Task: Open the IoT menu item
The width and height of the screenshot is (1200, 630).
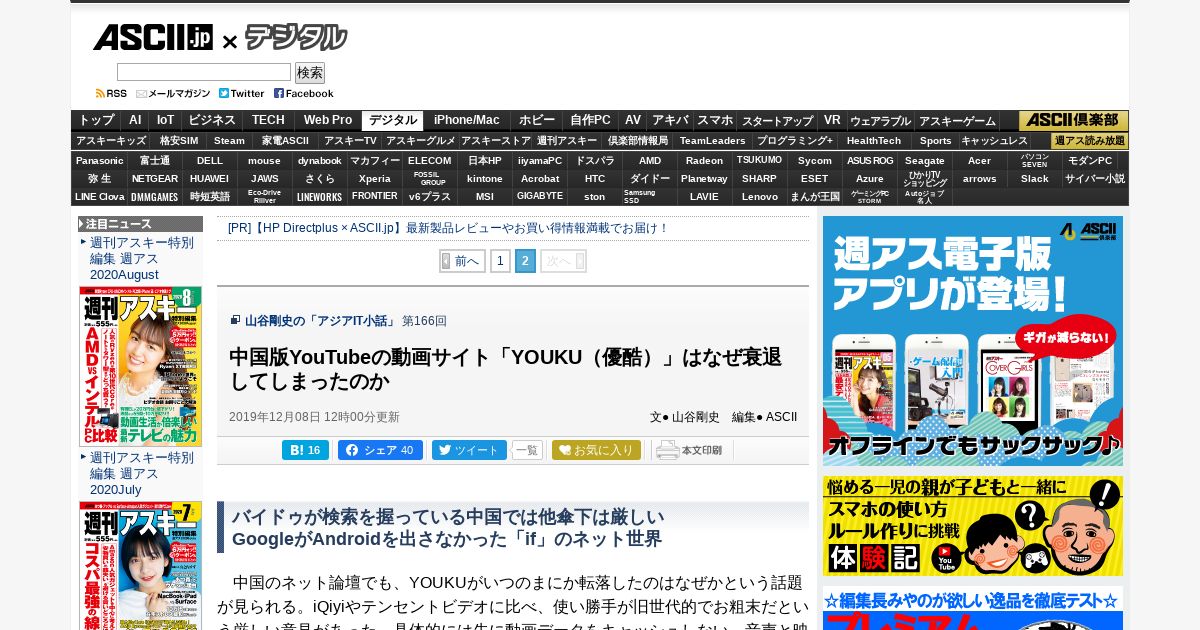Action: [165, 120]
